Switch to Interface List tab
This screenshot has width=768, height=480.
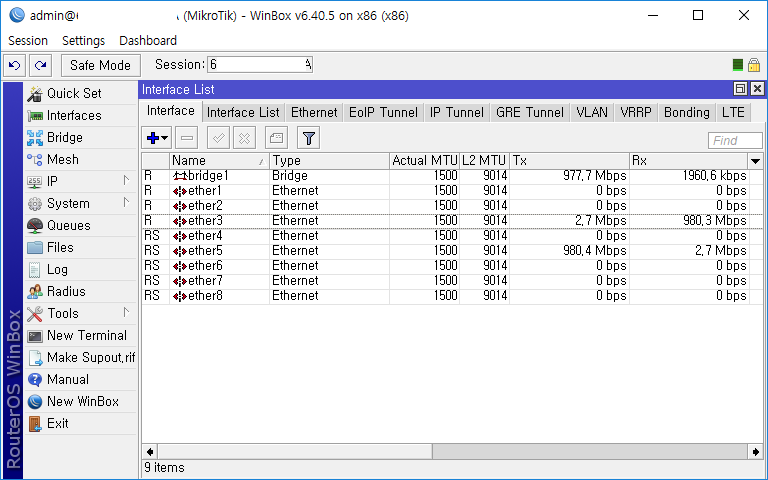[x=243, y=113]
